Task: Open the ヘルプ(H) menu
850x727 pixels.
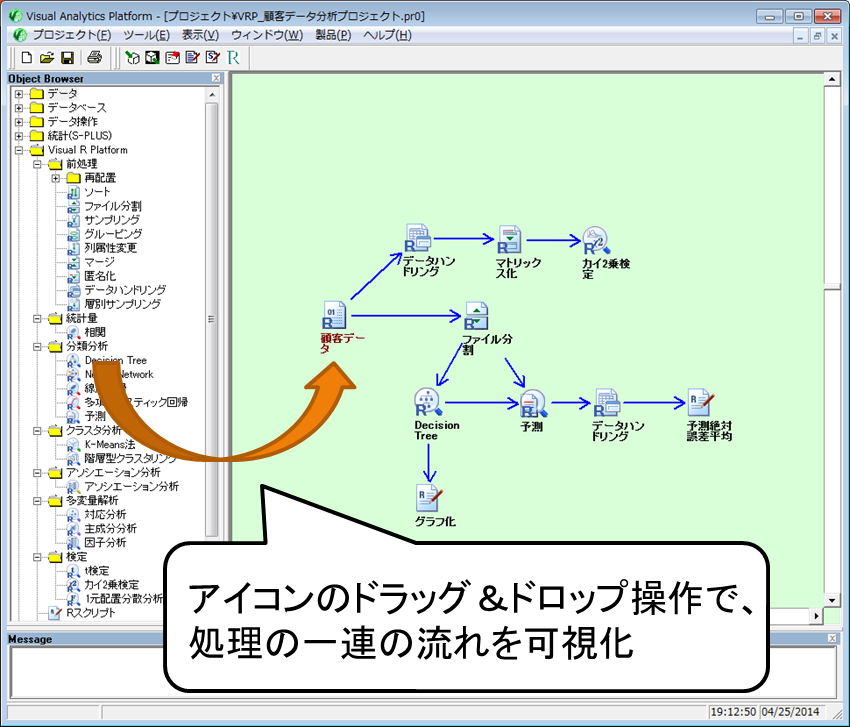Action: pos(387,35)
